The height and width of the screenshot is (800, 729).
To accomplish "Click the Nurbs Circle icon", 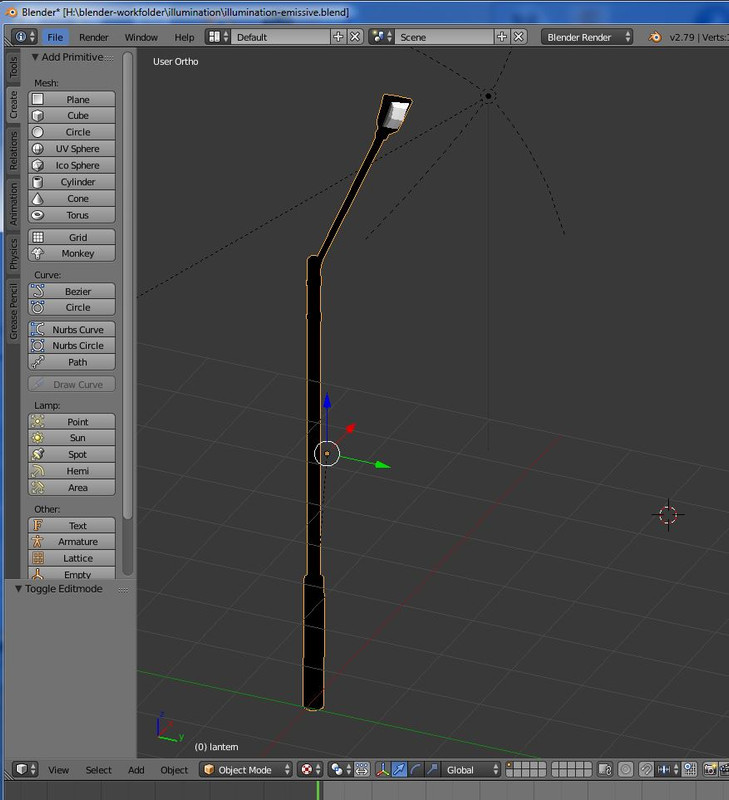I will [38, 345].
